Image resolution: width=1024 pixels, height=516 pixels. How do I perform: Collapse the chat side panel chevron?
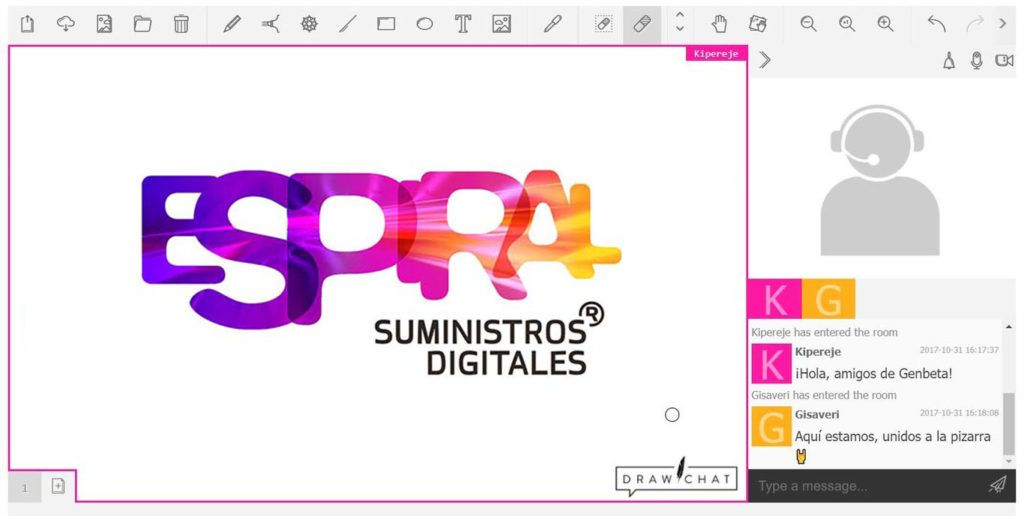point(765,60)
